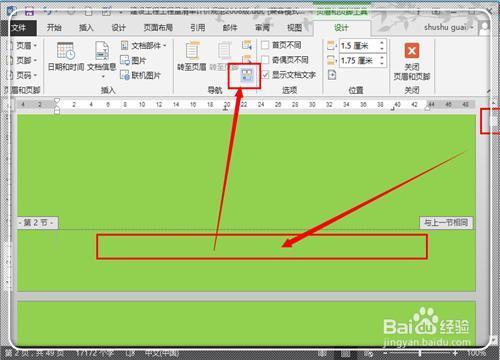Open the 页码 page number dropdown
Image resolution: width=500 pixels, height=360 pixels.
(23, 75)
